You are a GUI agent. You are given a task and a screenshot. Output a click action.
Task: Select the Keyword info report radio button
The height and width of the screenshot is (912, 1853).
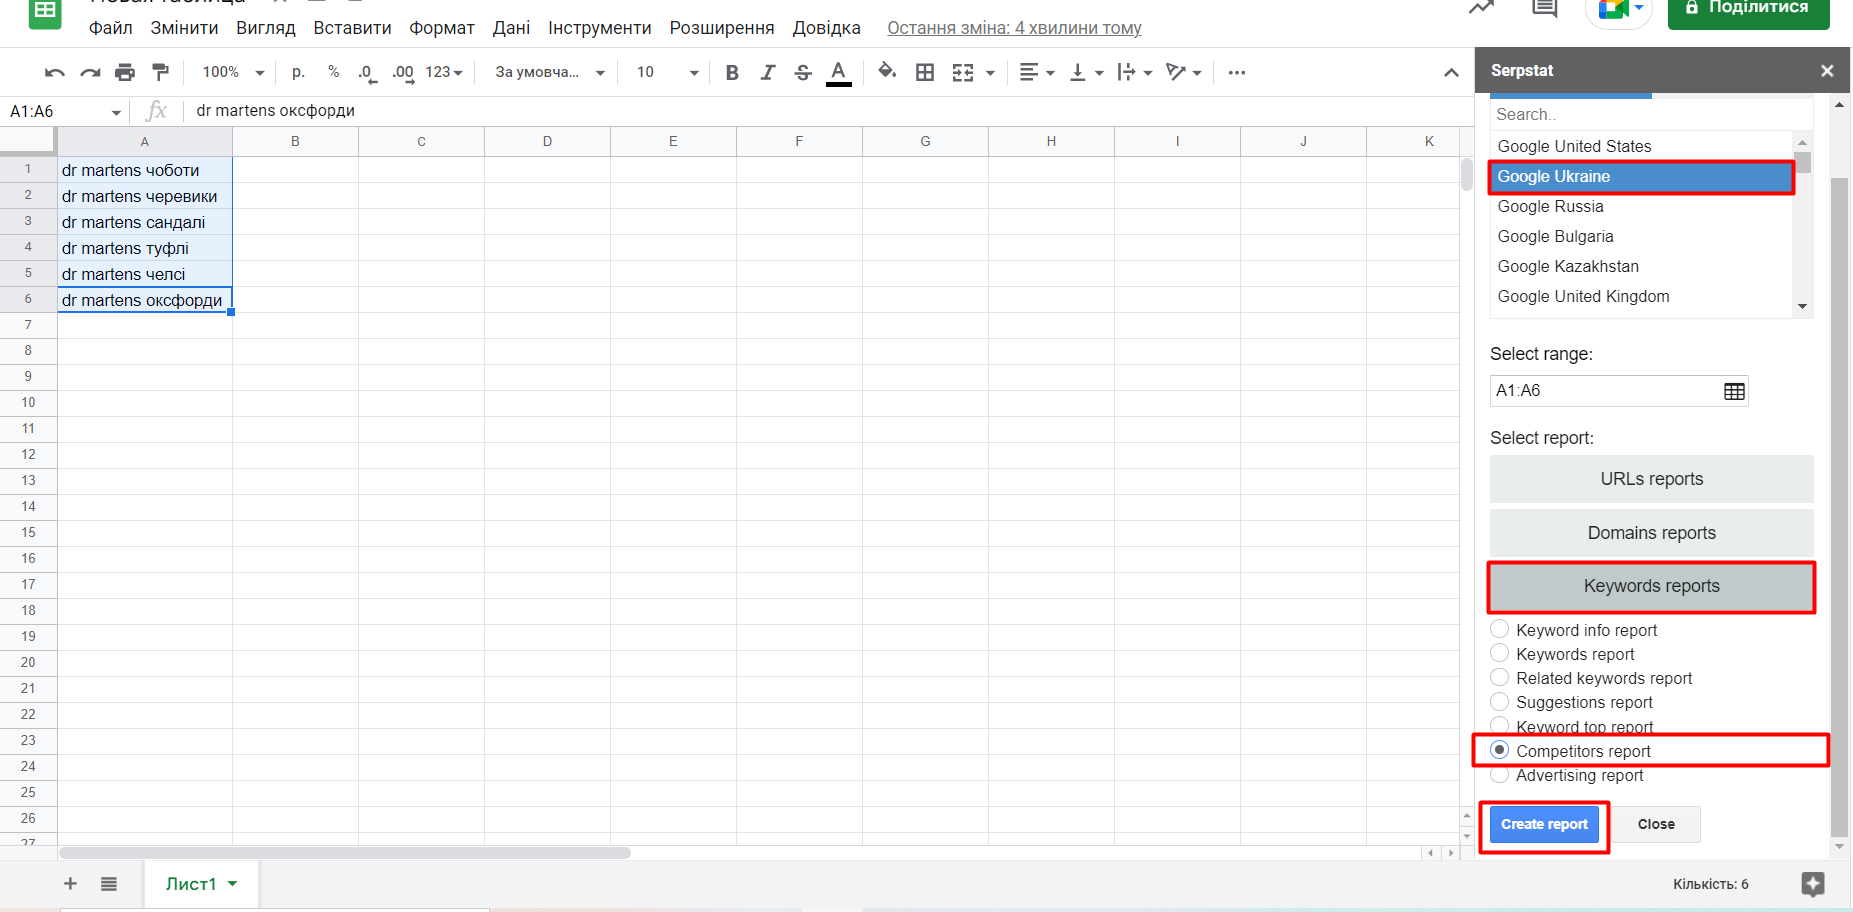(x=1500, y=629)
